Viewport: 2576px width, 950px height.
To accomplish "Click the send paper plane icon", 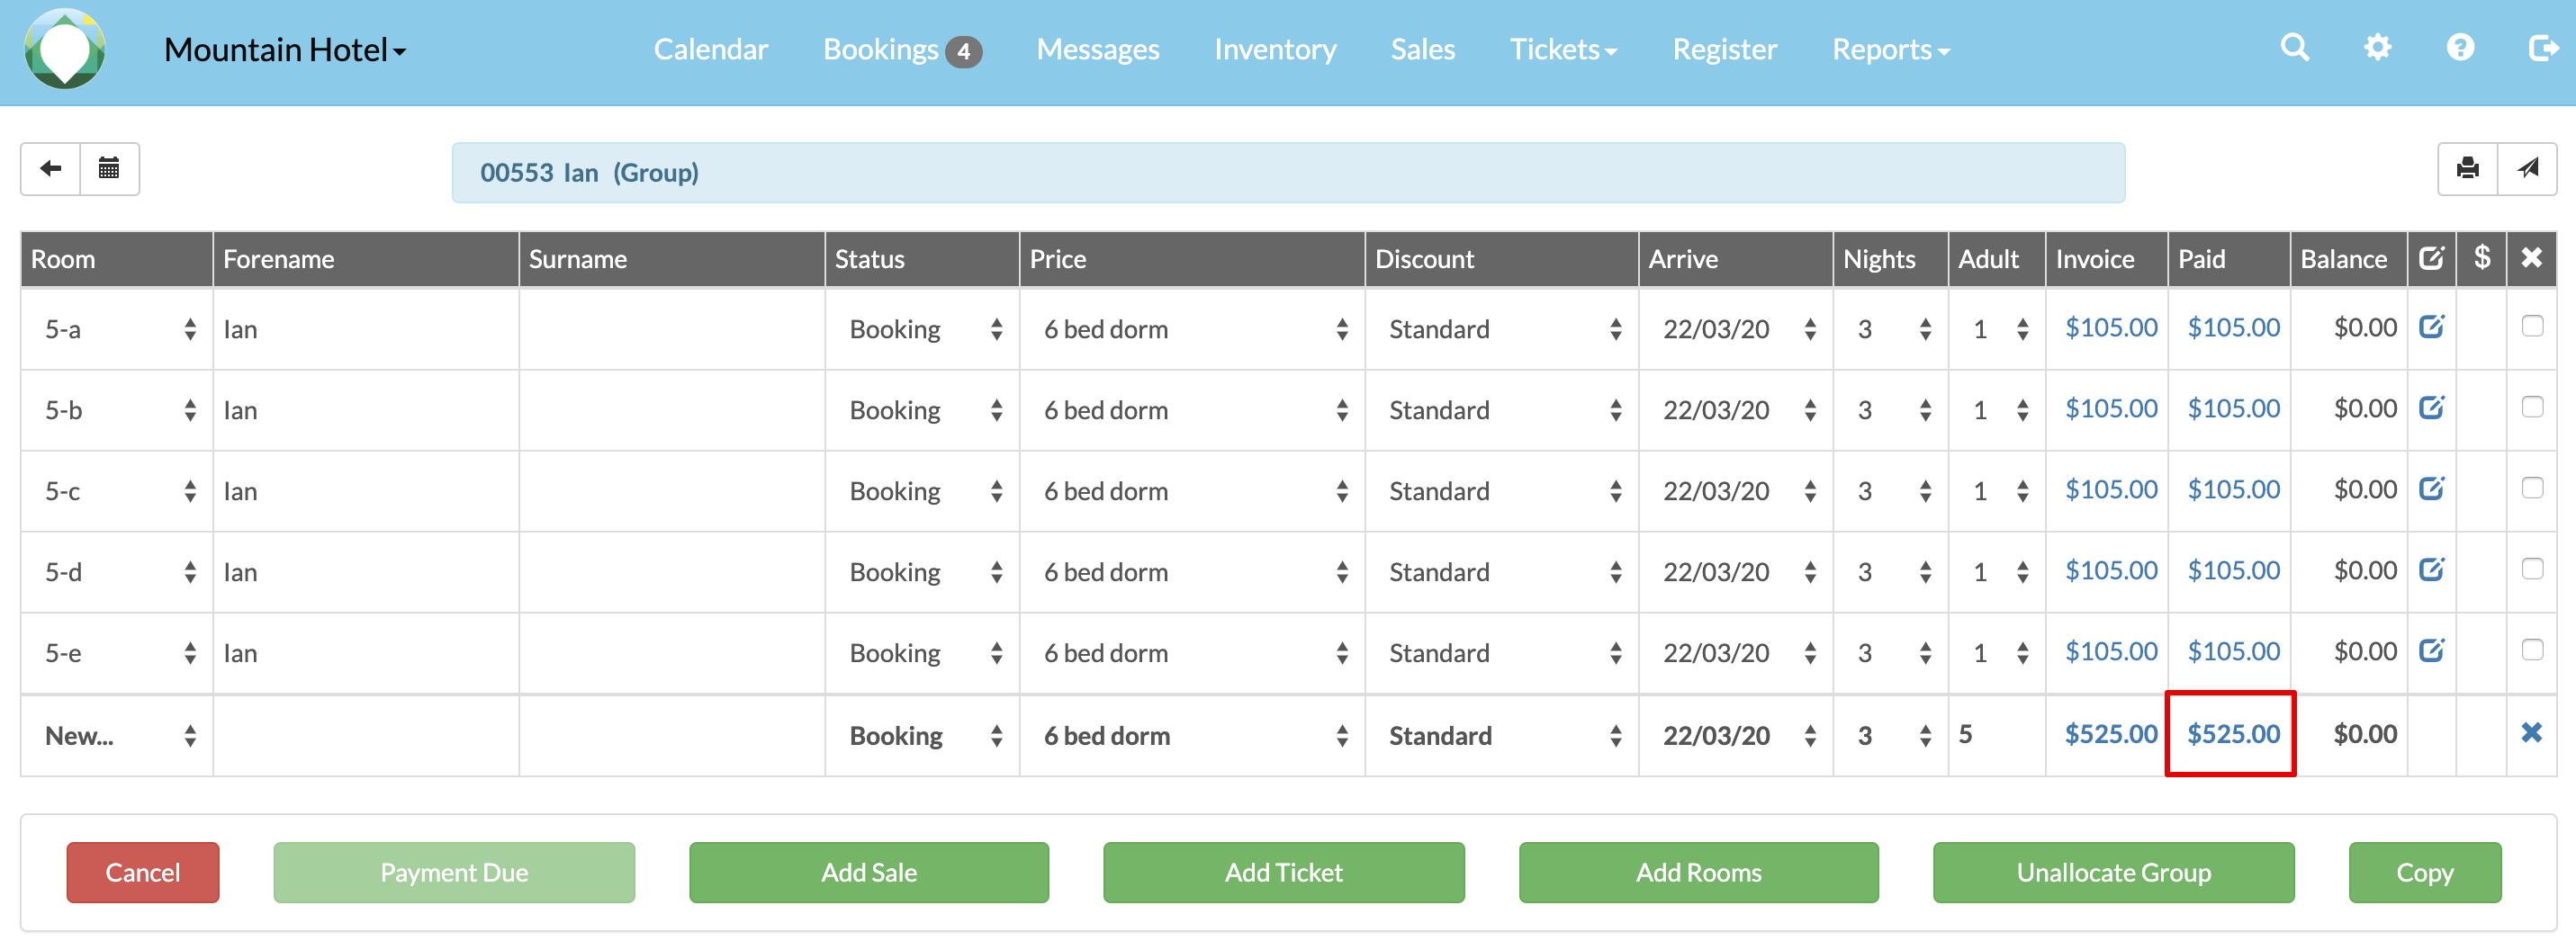I will tap(2527, 169).
